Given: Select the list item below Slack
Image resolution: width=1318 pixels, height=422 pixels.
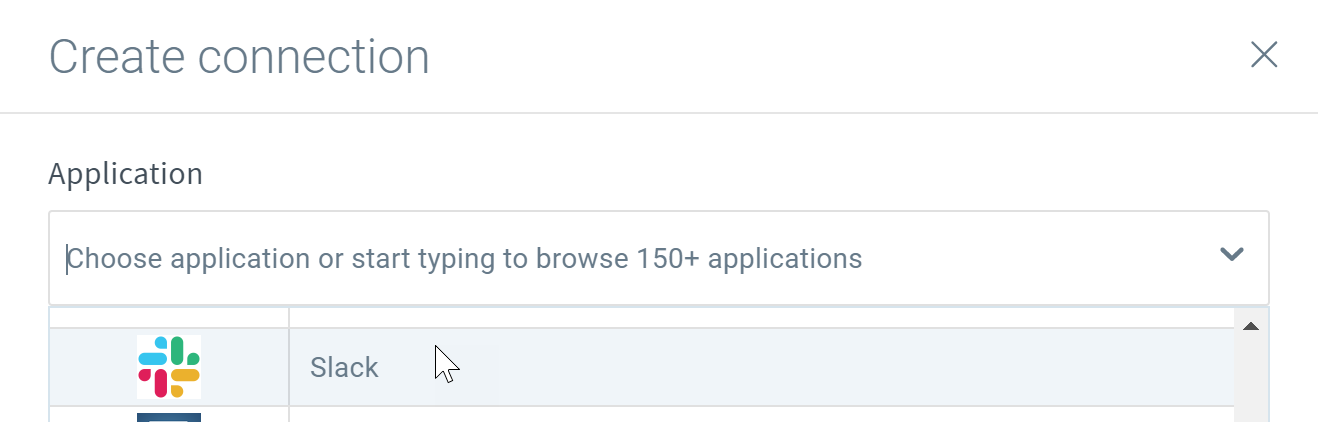Looking at the screenshot, I should 641,415.
